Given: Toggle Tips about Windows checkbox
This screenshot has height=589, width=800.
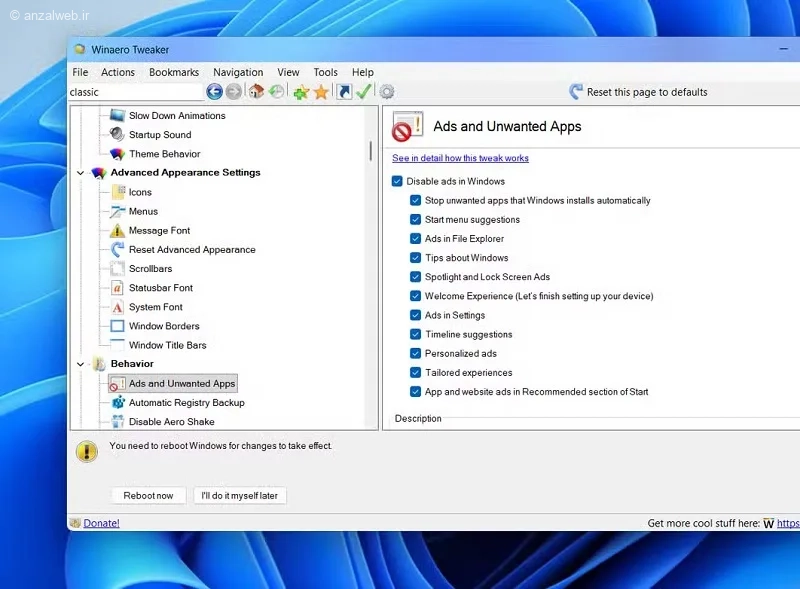Looking at the screenshot, I should click(415, 258).
